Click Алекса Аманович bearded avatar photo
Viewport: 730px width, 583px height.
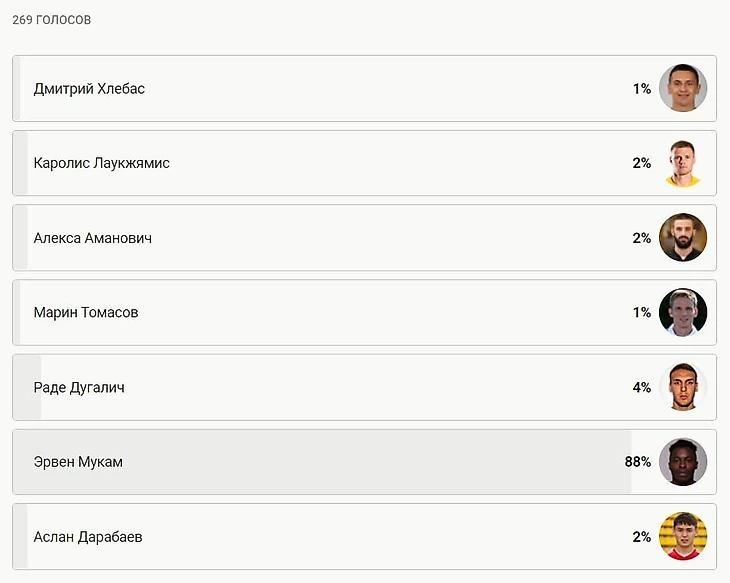click(x=683, y=238)
